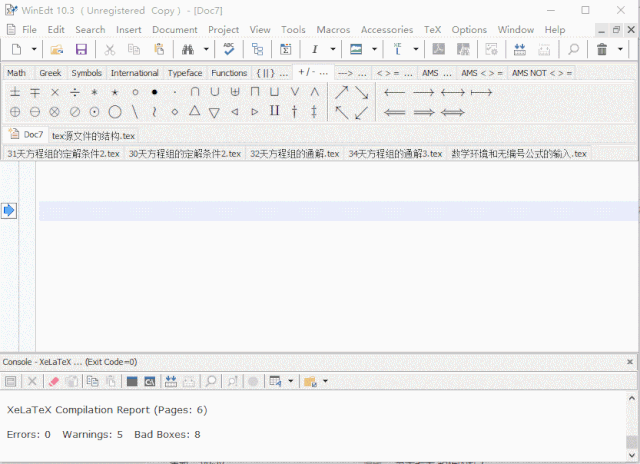Insert the division symbol
The image size is (640, 464).
[x=75, y=93]
